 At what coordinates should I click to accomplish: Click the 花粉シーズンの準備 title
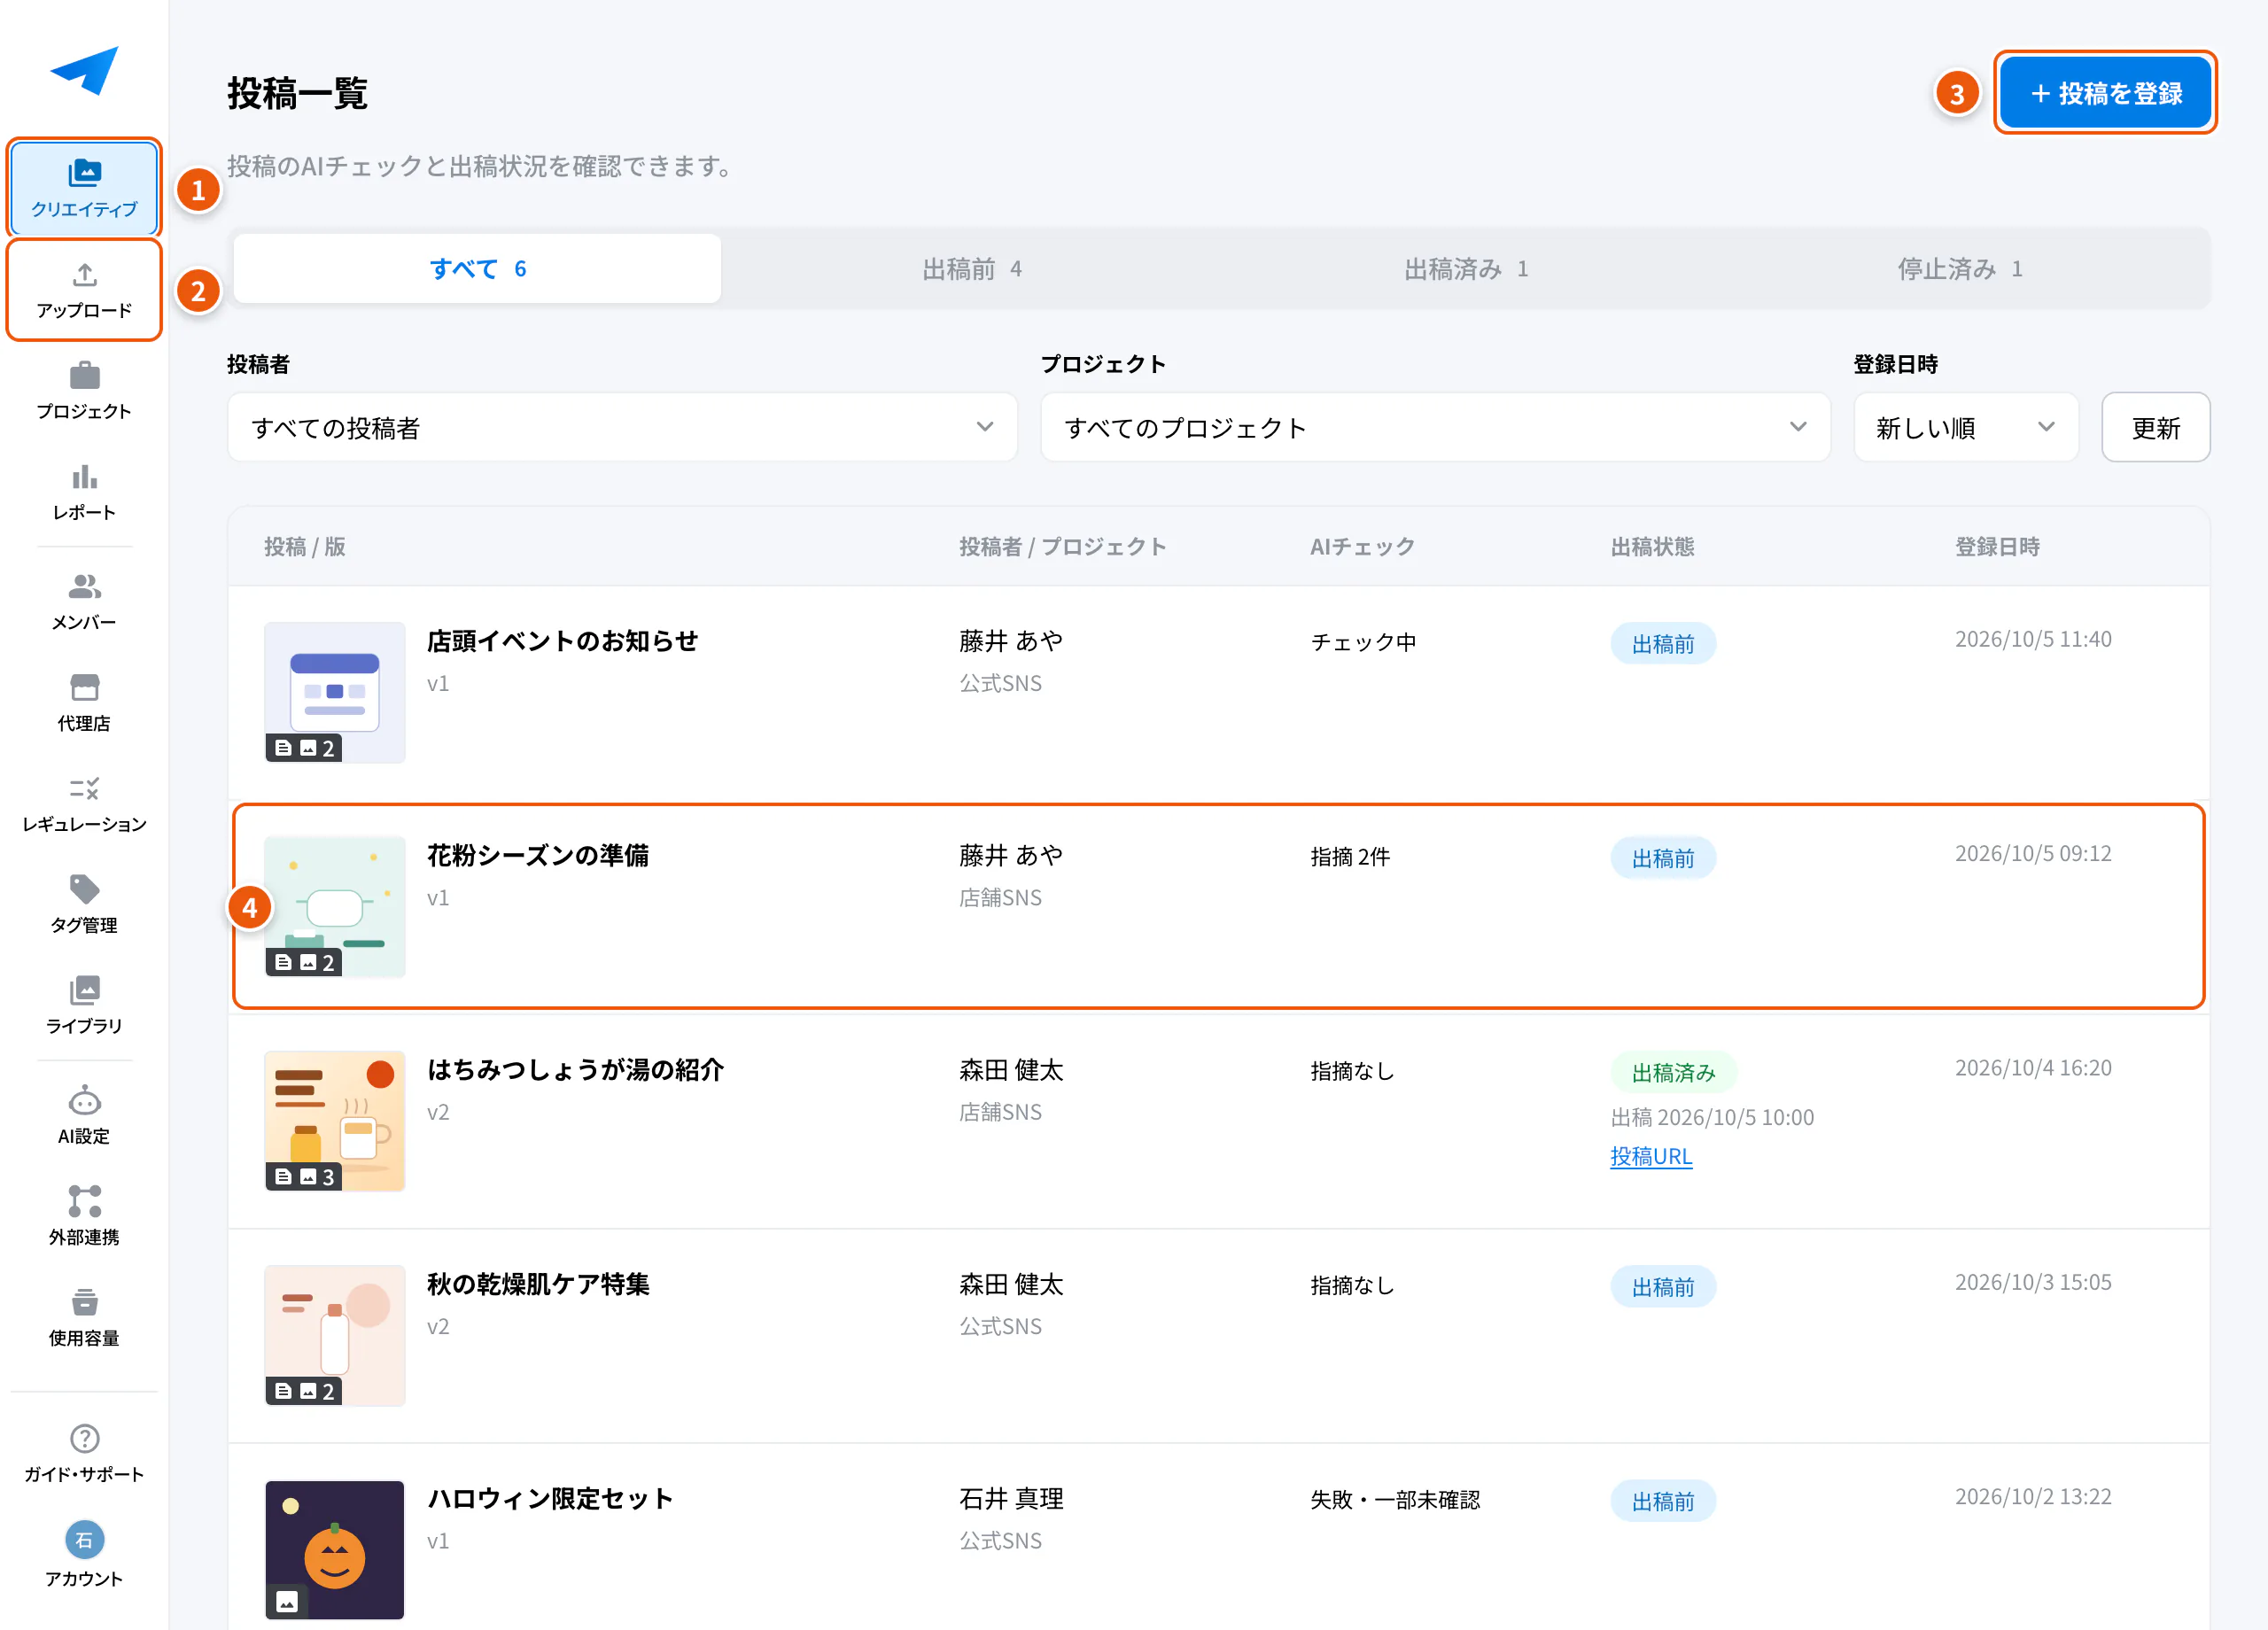click(x=538, y=855)
